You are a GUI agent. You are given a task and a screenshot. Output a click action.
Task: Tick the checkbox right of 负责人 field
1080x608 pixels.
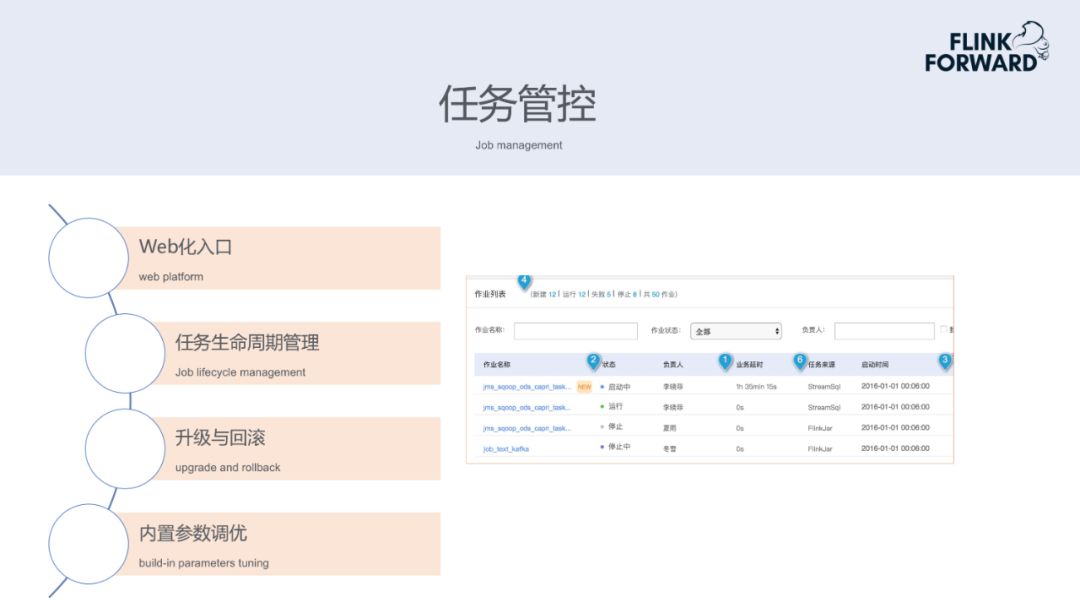point(944,330)
